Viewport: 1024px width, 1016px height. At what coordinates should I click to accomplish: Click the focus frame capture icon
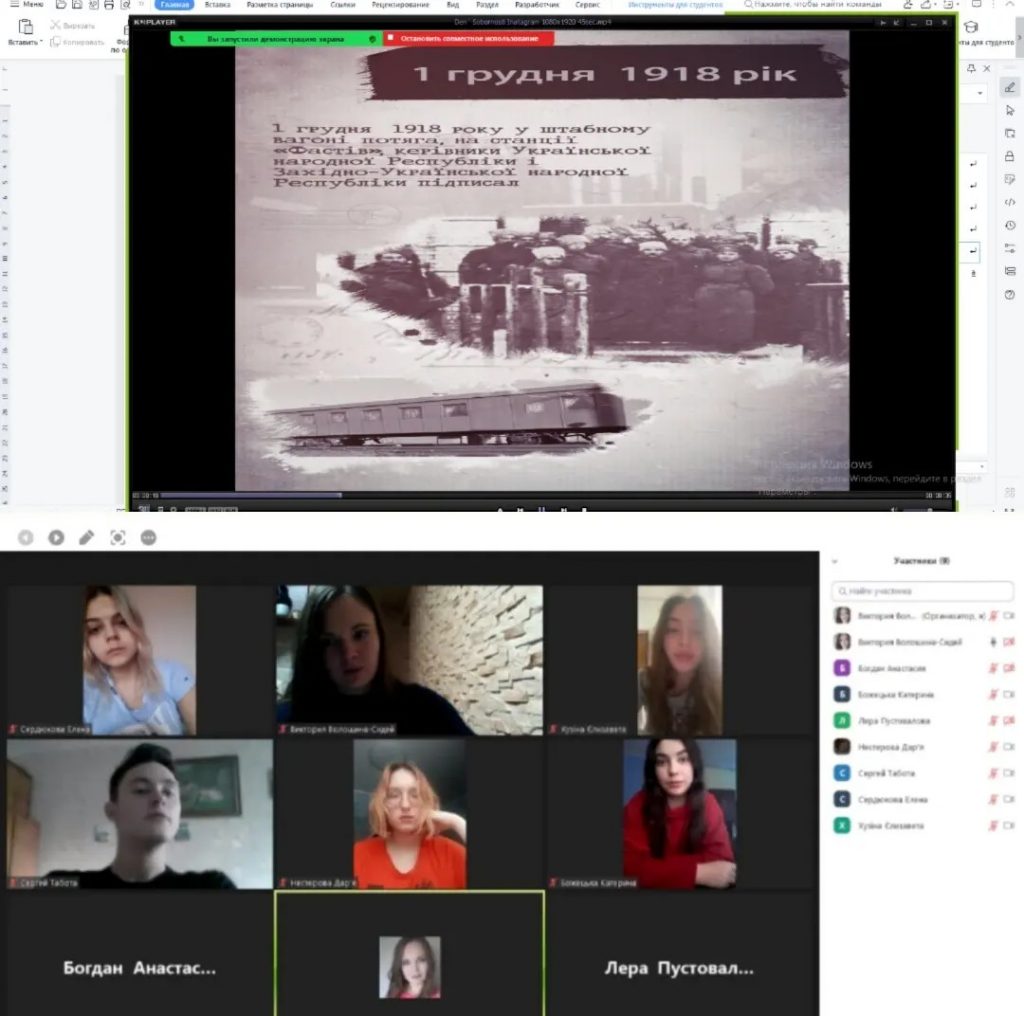coord(118,538)
